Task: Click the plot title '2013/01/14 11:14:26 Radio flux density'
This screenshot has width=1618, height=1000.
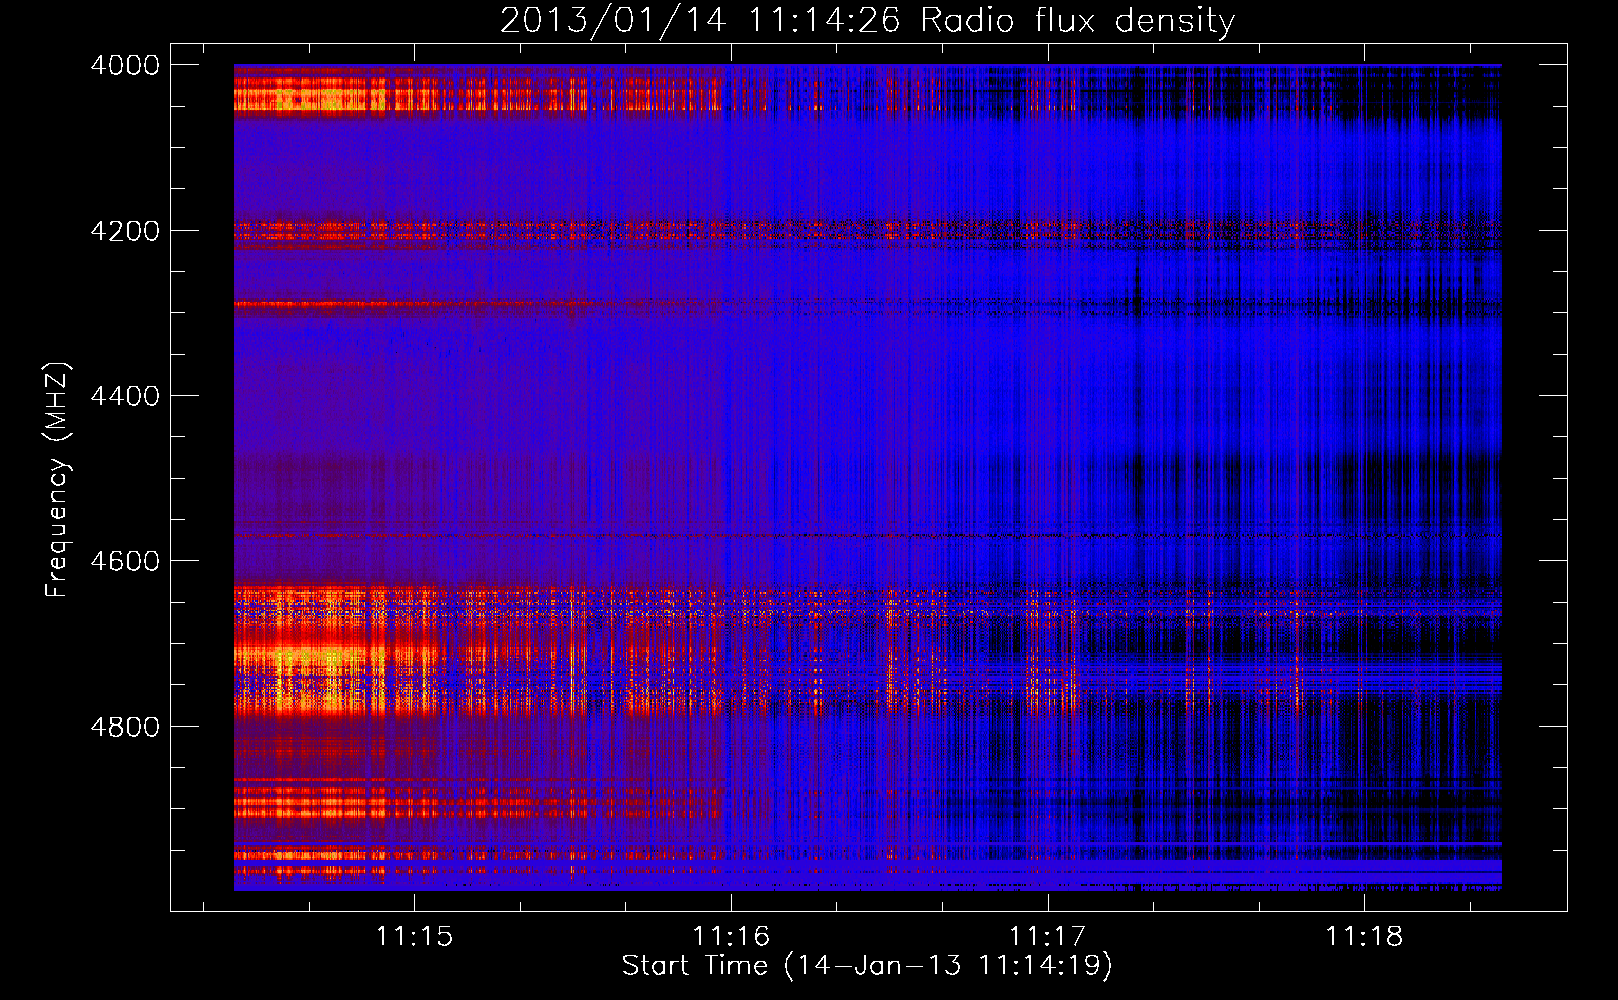Action: [867, 20]
